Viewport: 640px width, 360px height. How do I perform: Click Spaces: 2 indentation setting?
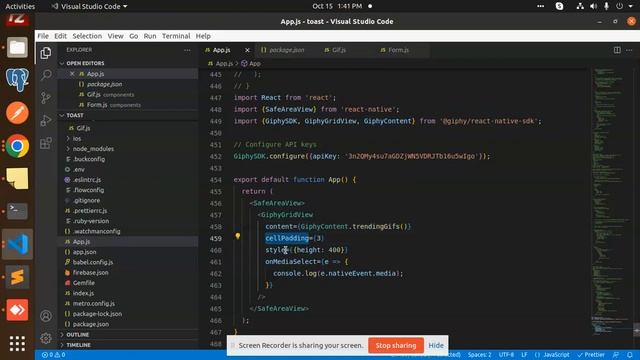coord(480,355)
